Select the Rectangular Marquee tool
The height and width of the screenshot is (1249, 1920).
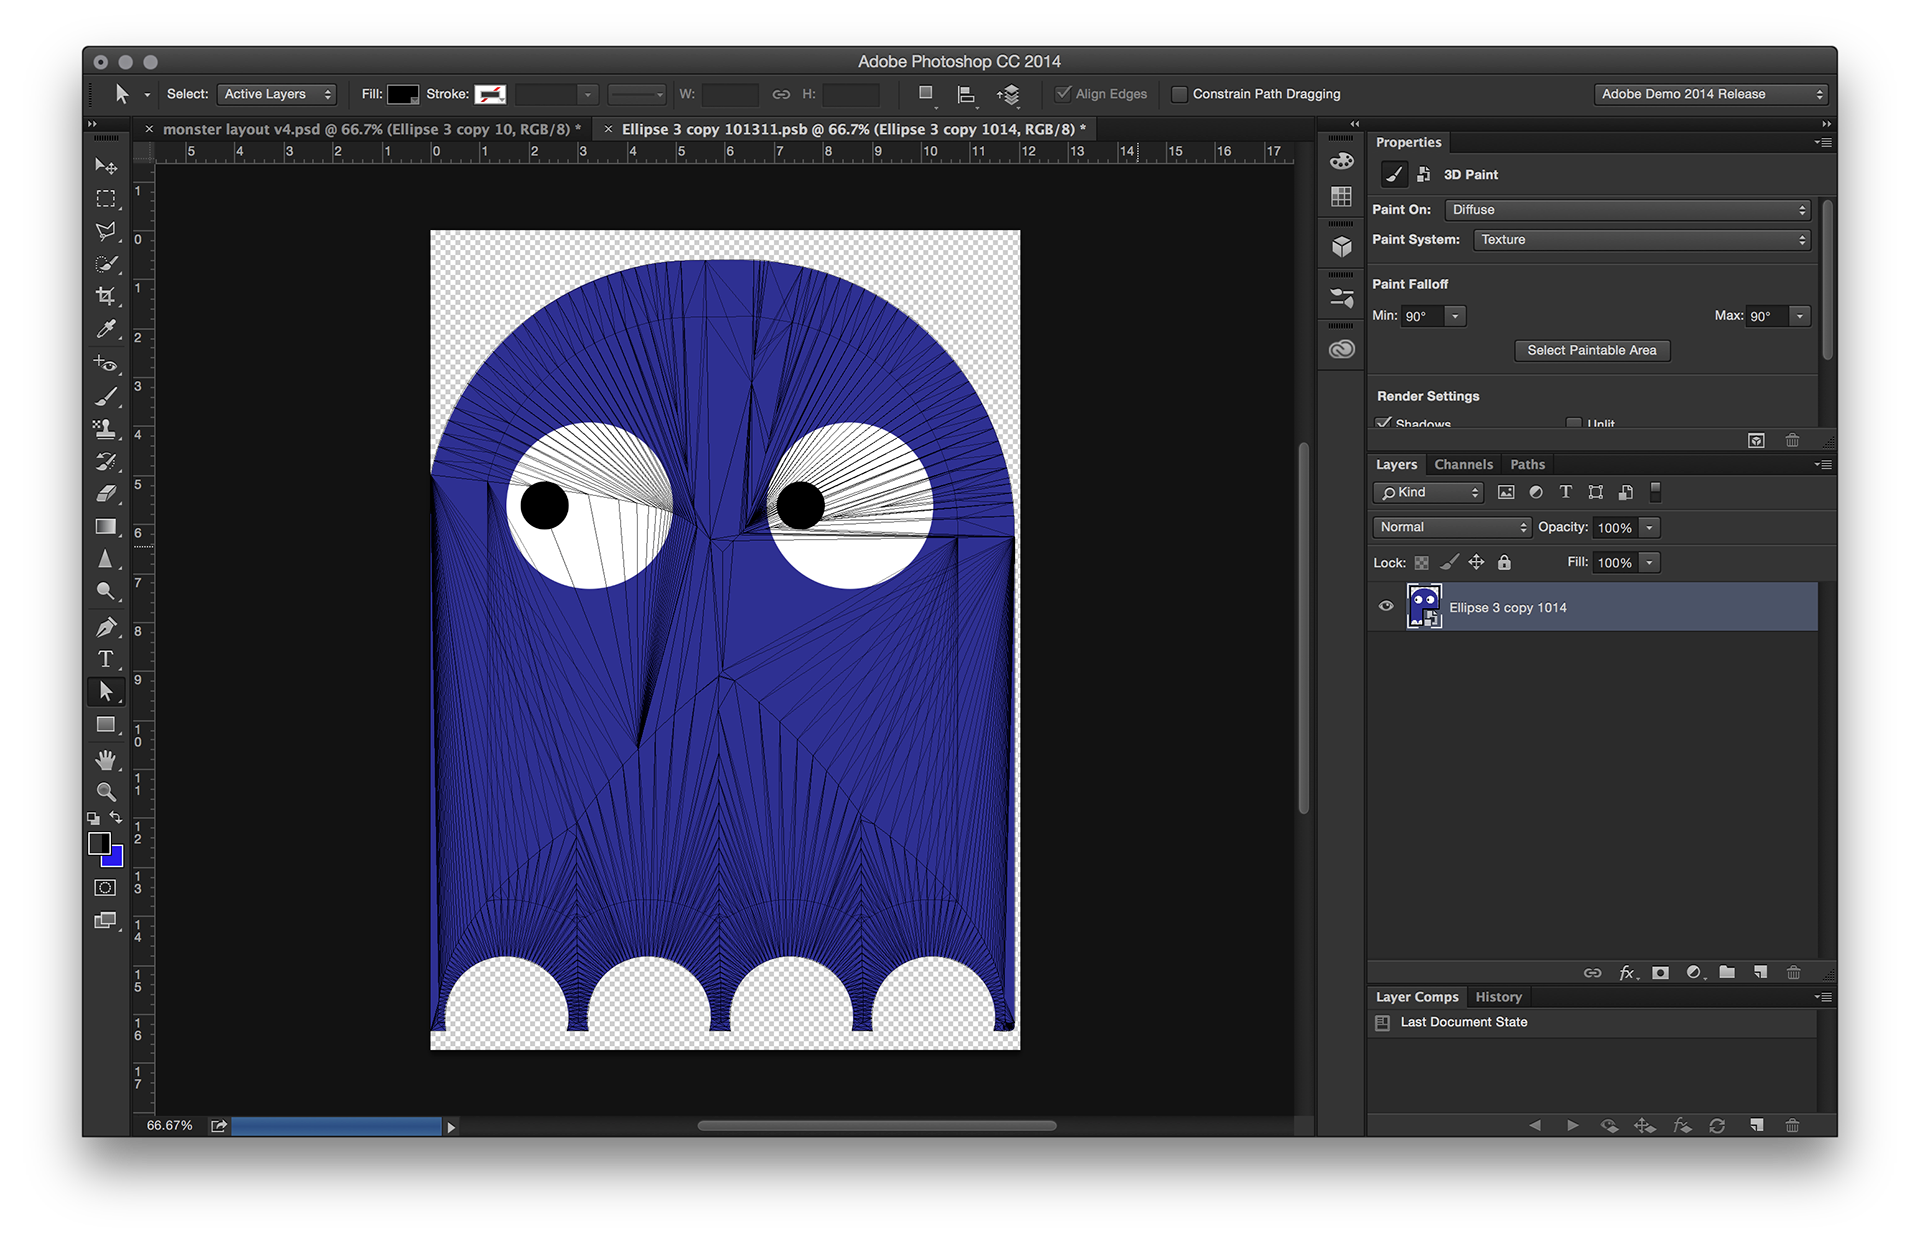click(x=105, y=199)
